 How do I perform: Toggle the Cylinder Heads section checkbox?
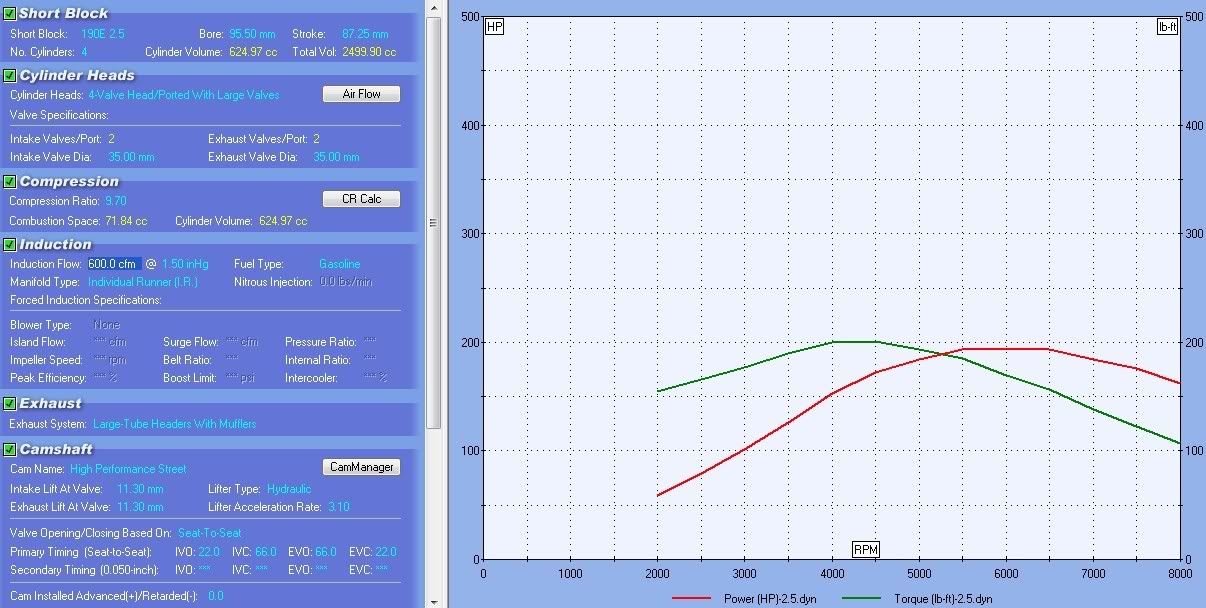[10, 75]
